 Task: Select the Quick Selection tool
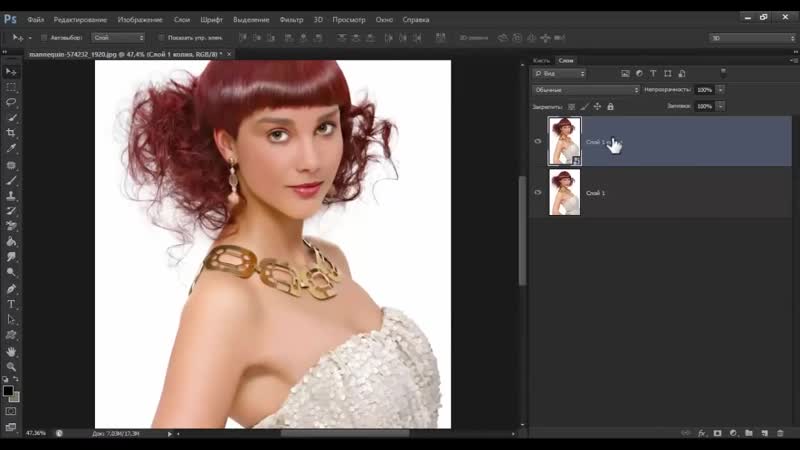point(11,118)
